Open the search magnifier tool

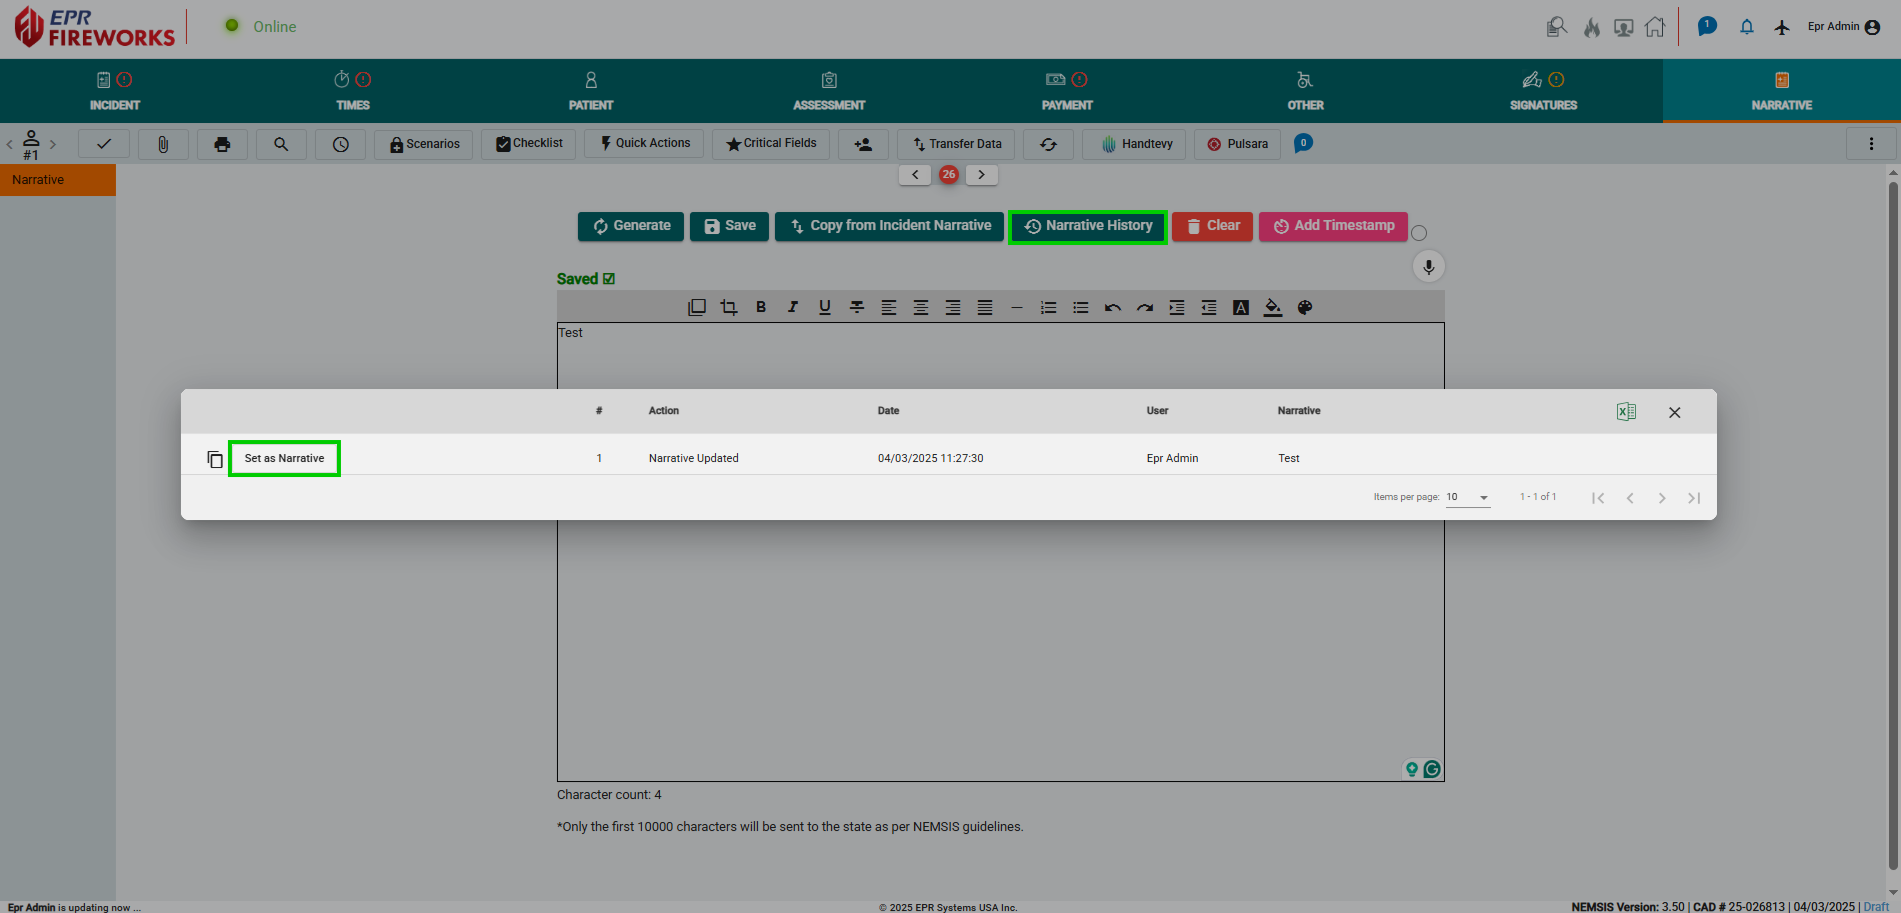coord(281,144)
